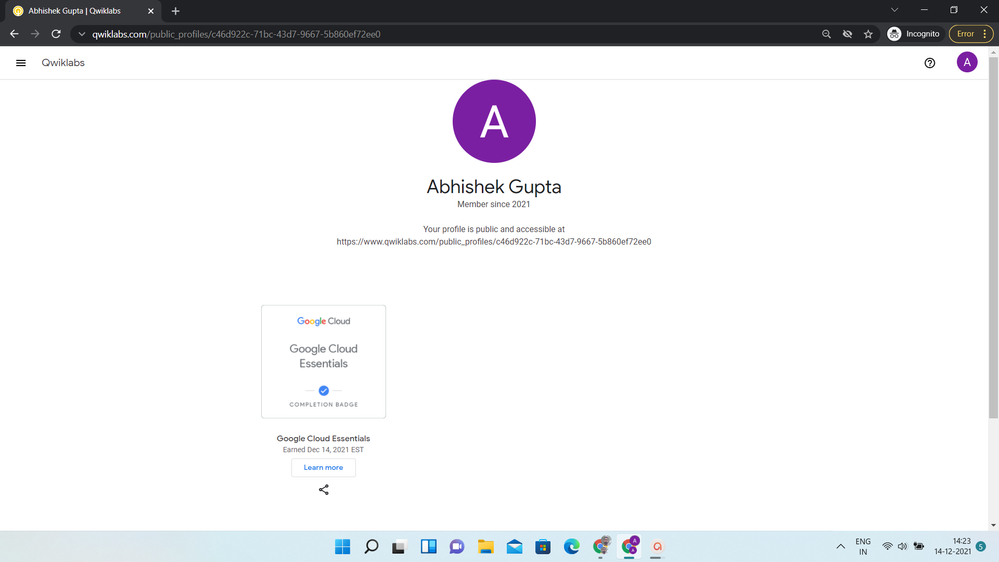Open Chrome's Error menu button

click(x=971, y=34)
